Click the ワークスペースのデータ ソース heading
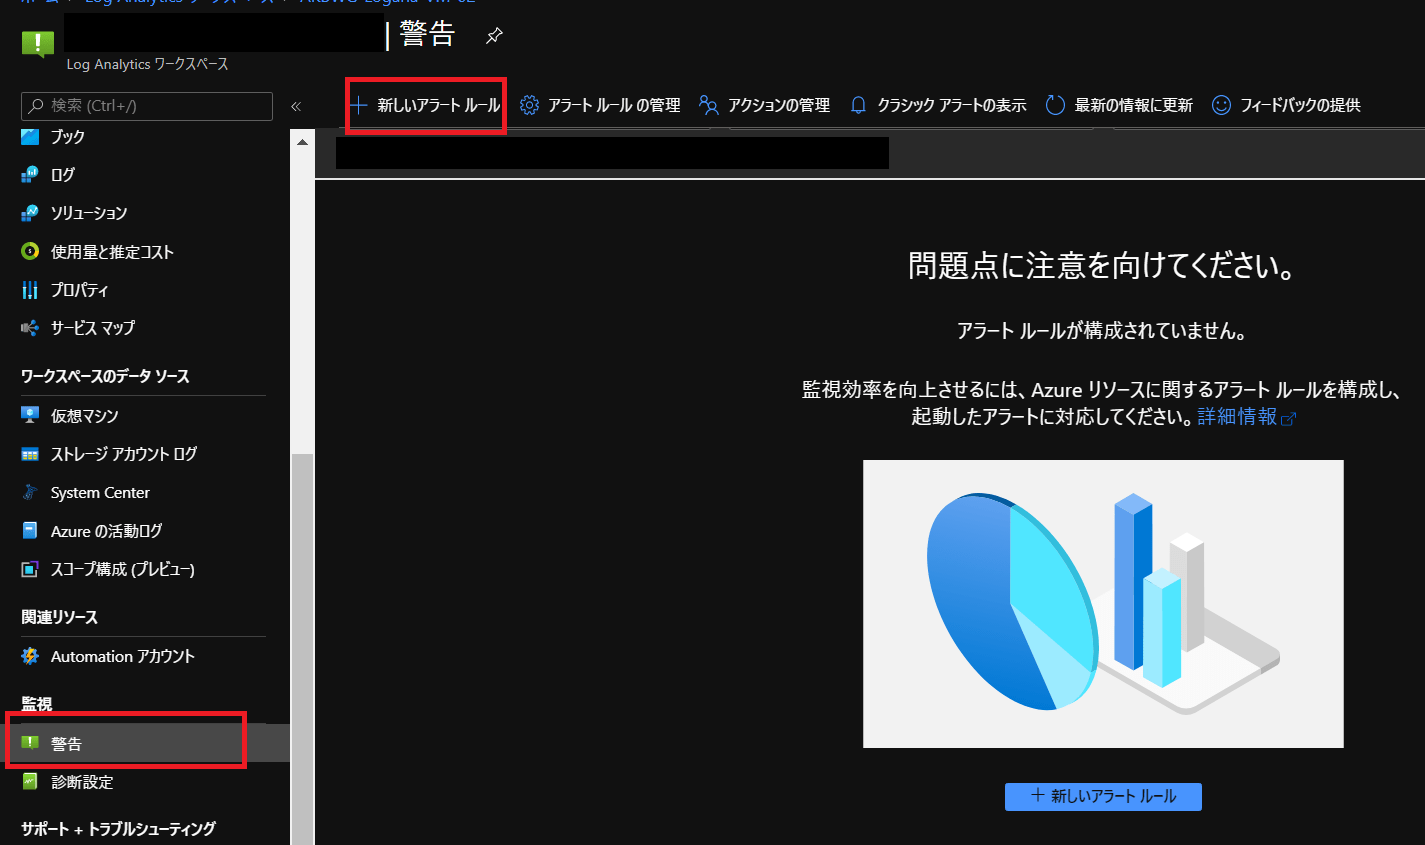1425x845 pixels. [x=105, y=376]
